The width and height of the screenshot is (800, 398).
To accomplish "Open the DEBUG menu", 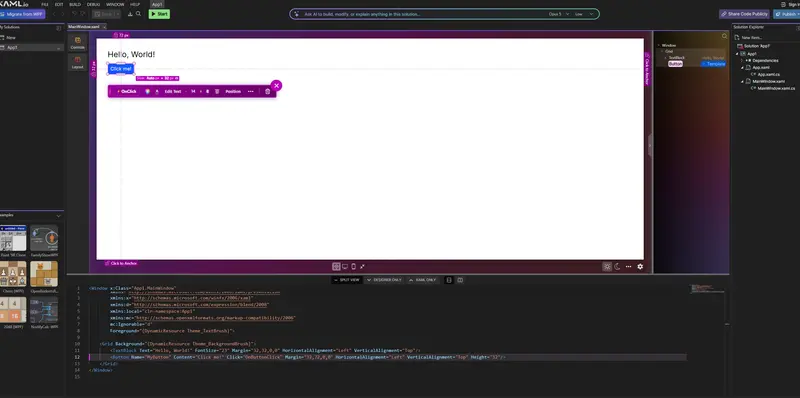I will pos(93,4).
